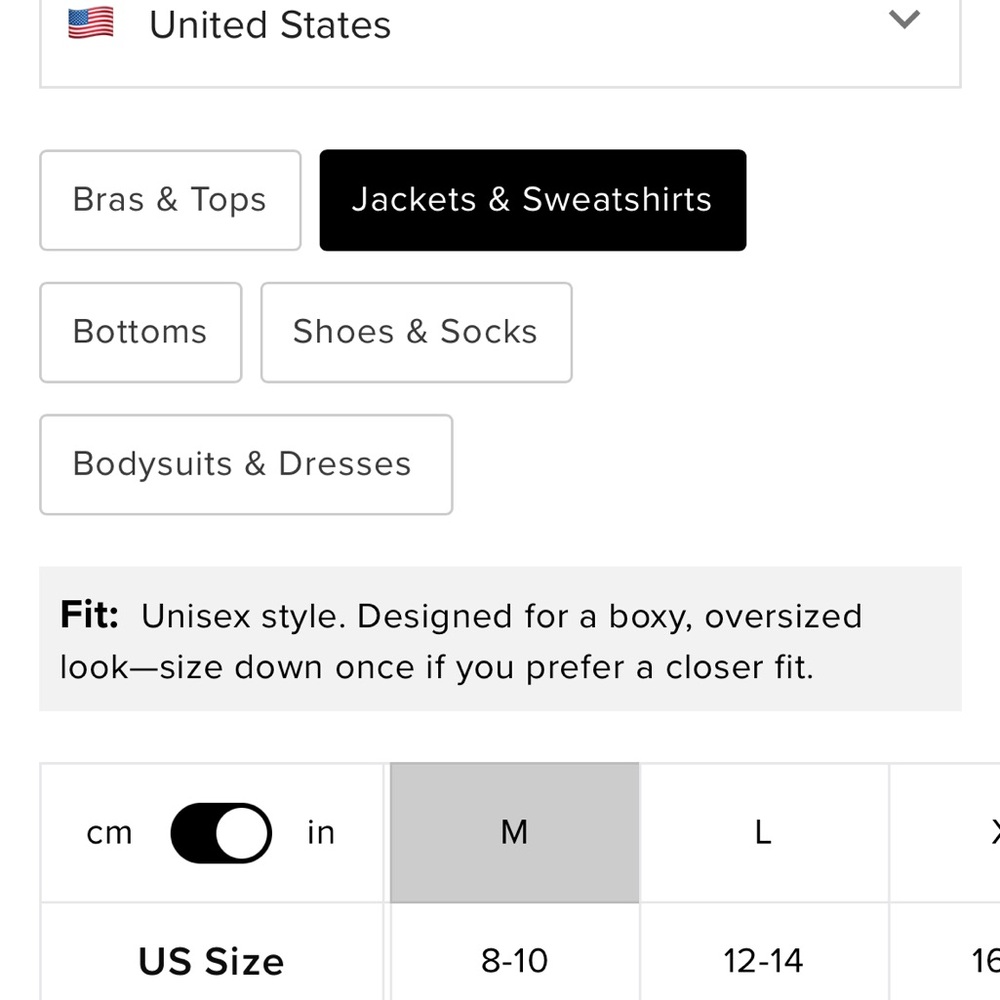Toggle the cm/in unit switch
Viewport: 1000px width, 1000px height.
tap(221, 833)
